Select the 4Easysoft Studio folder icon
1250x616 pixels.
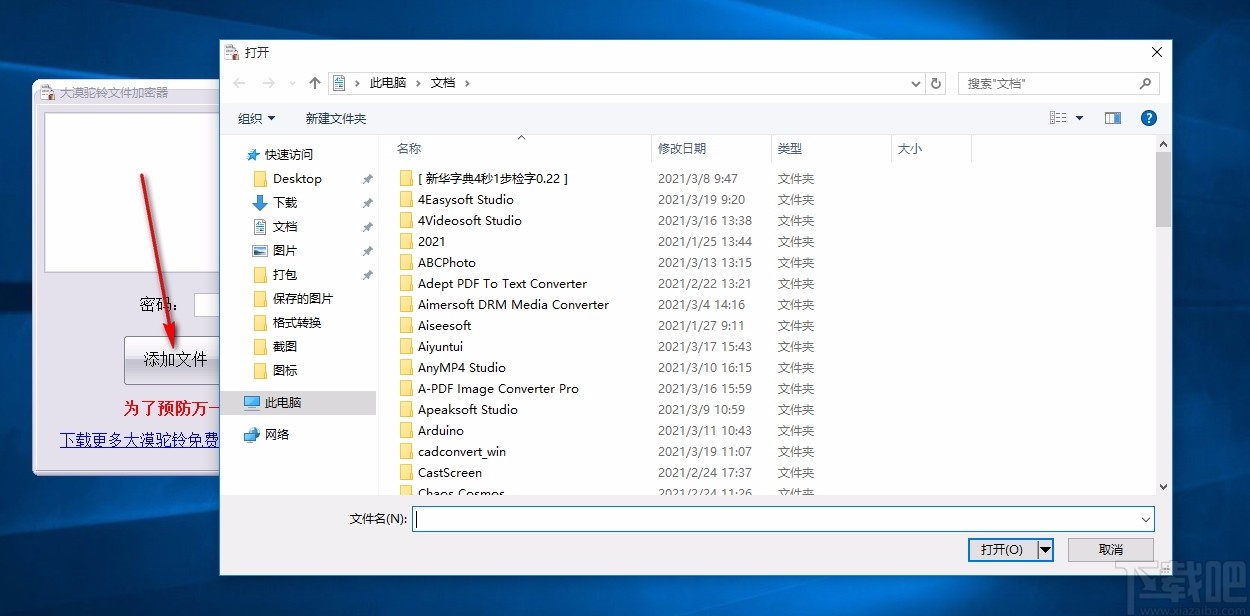[405, 199]
